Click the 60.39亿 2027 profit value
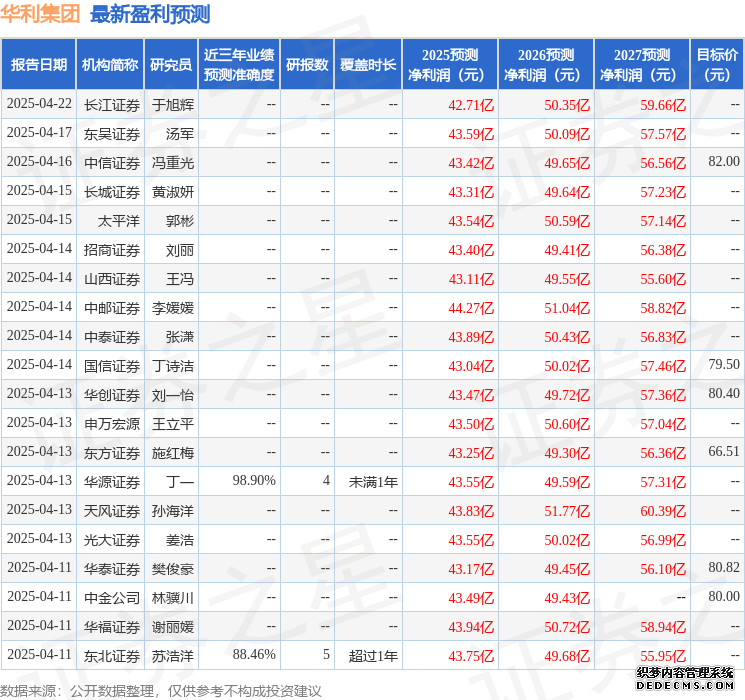The width and height of the screenshot is (745, 700). click(663, 511)
